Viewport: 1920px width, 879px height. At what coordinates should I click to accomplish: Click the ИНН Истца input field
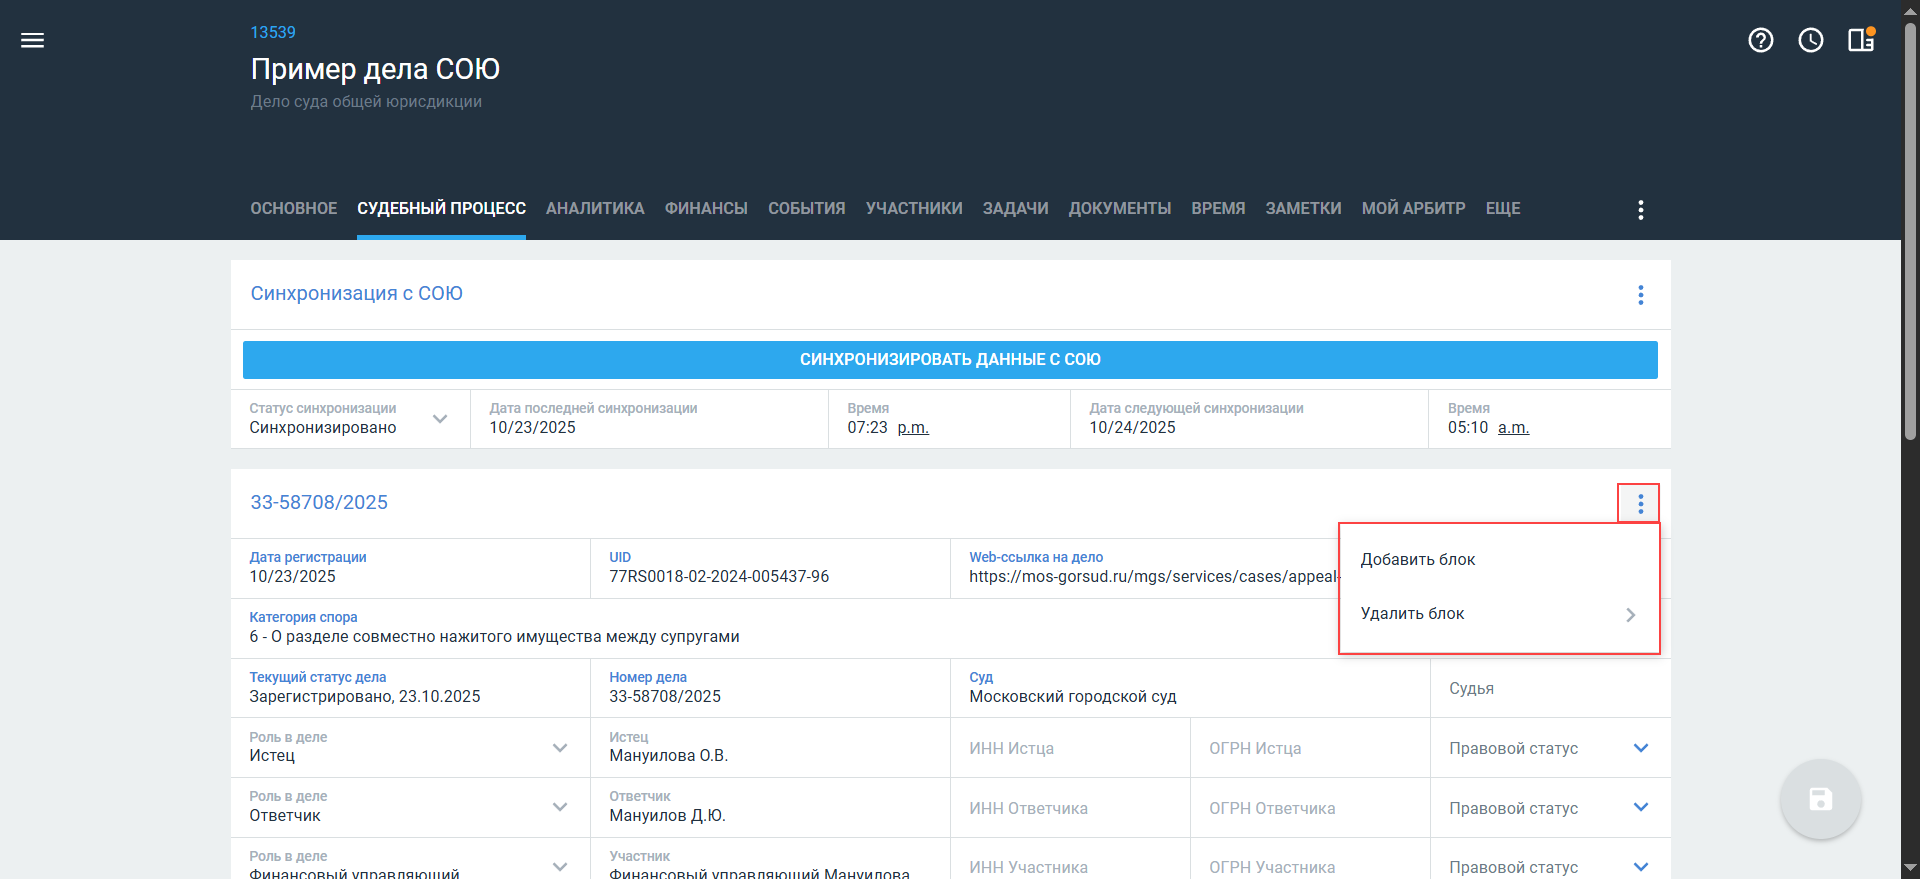pyautogui.click(x=1069, y=748)
